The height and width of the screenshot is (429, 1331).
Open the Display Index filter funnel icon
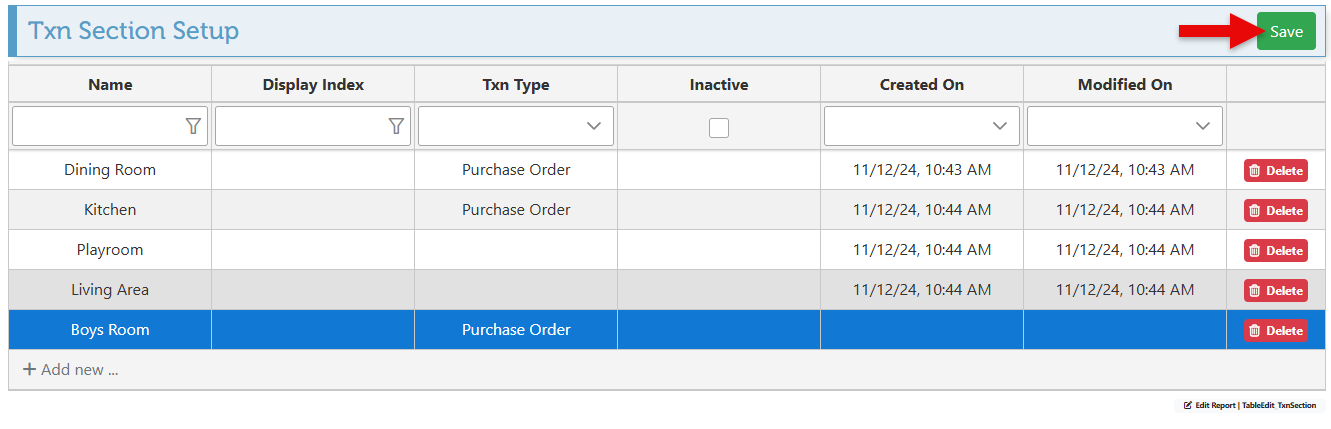[396, 126]
